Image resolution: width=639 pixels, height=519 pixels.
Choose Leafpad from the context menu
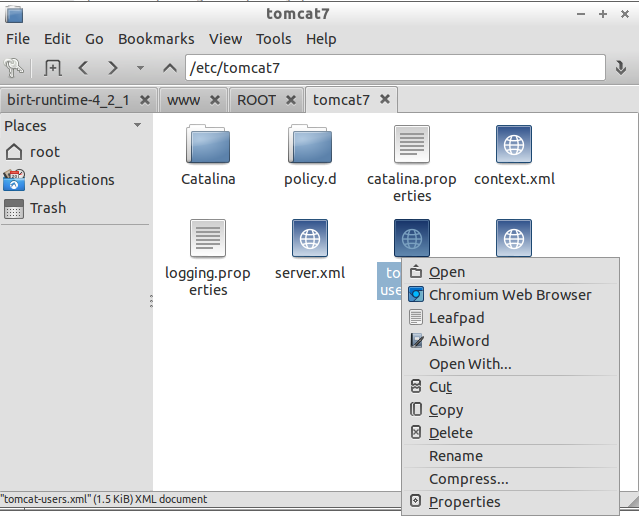coord(456,318)
